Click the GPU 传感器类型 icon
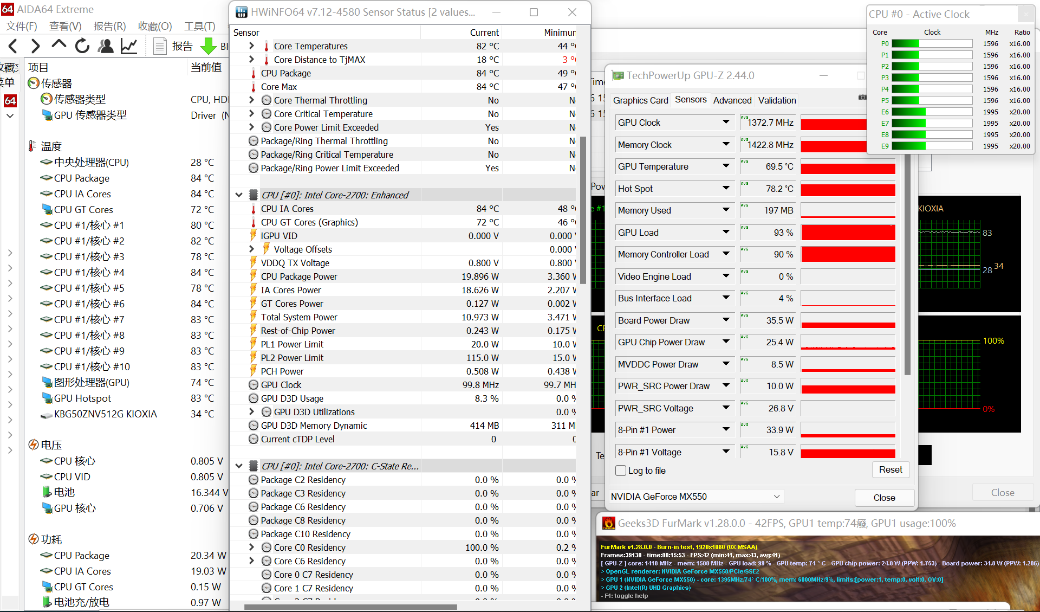The height and width of the screenshot is (612, 1040). point(46,115)
